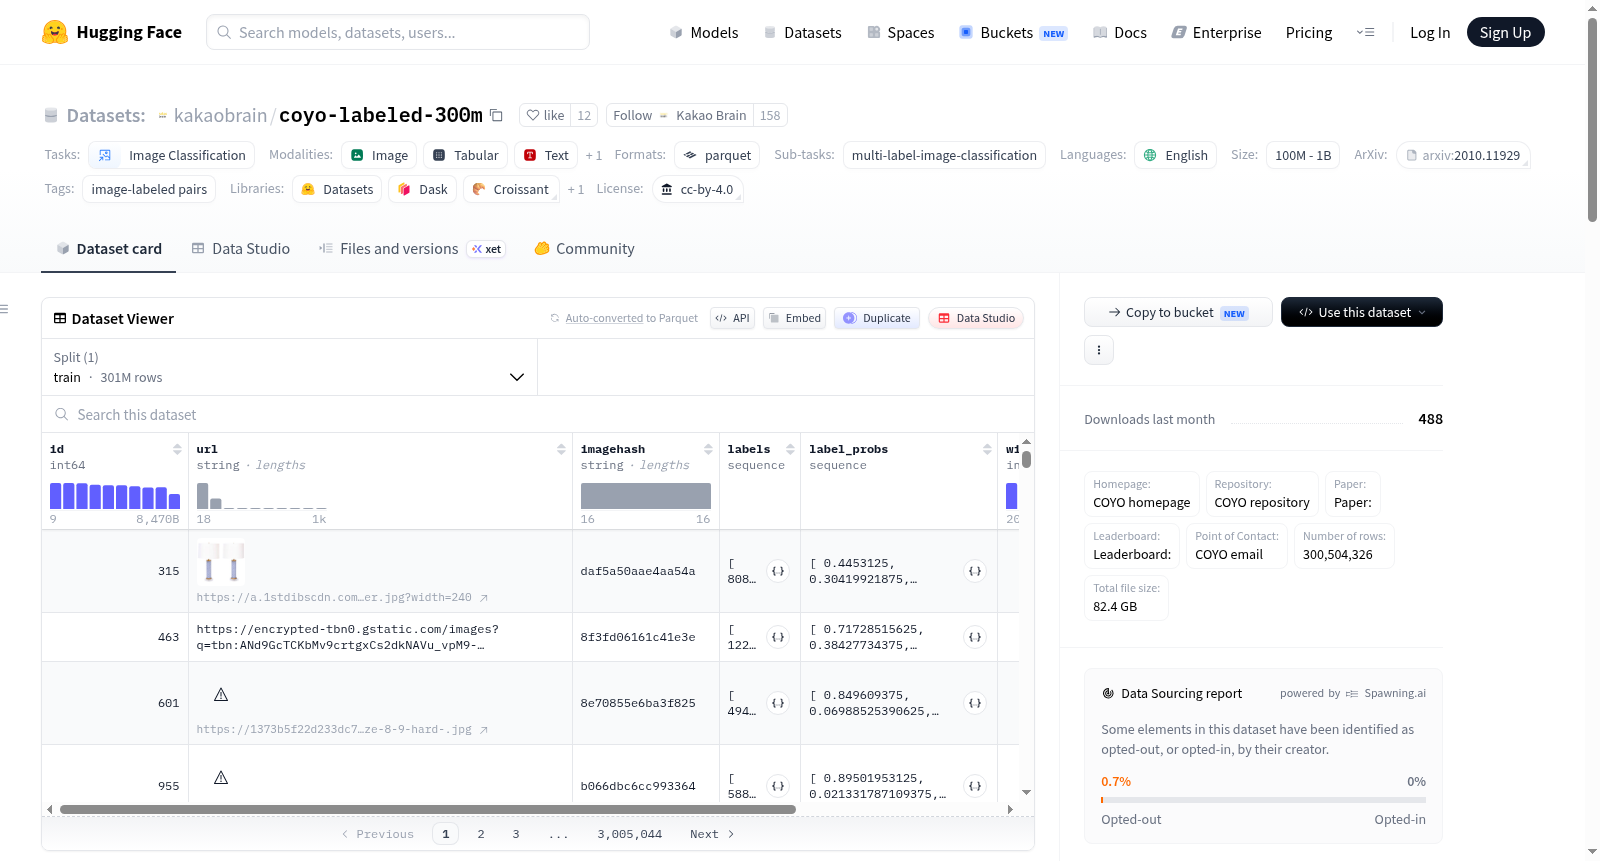
Task: Open the Auto-converted to Parquet link
Action: click(604, 318)
